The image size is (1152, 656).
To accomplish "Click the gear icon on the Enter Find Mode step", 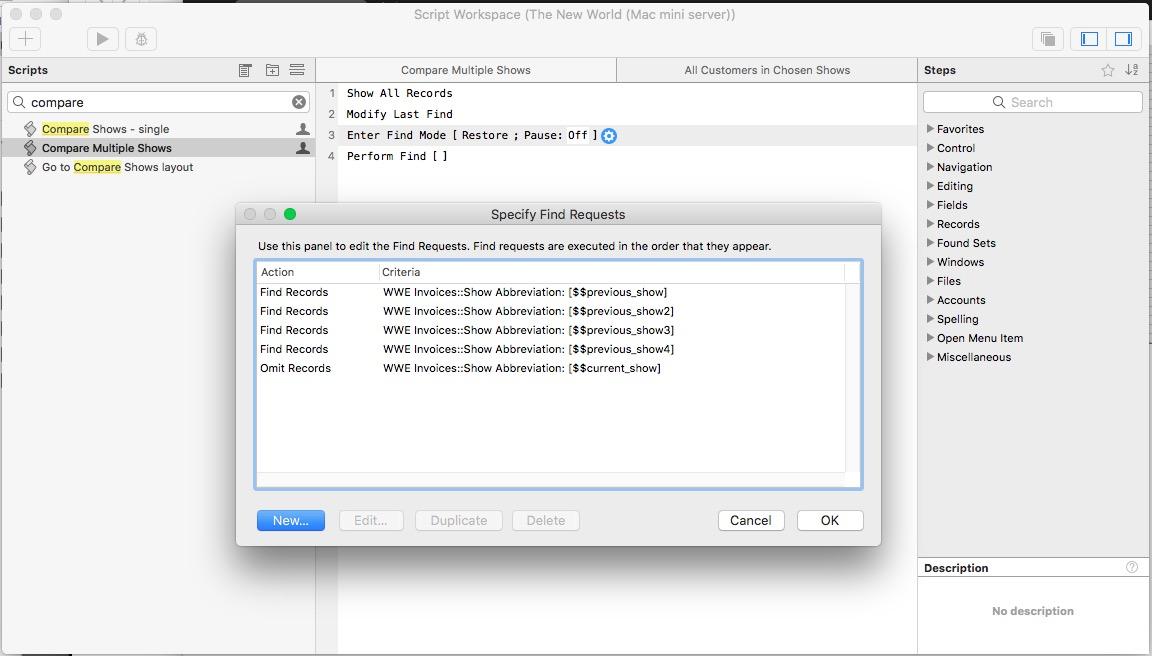I will coord(609,136).
